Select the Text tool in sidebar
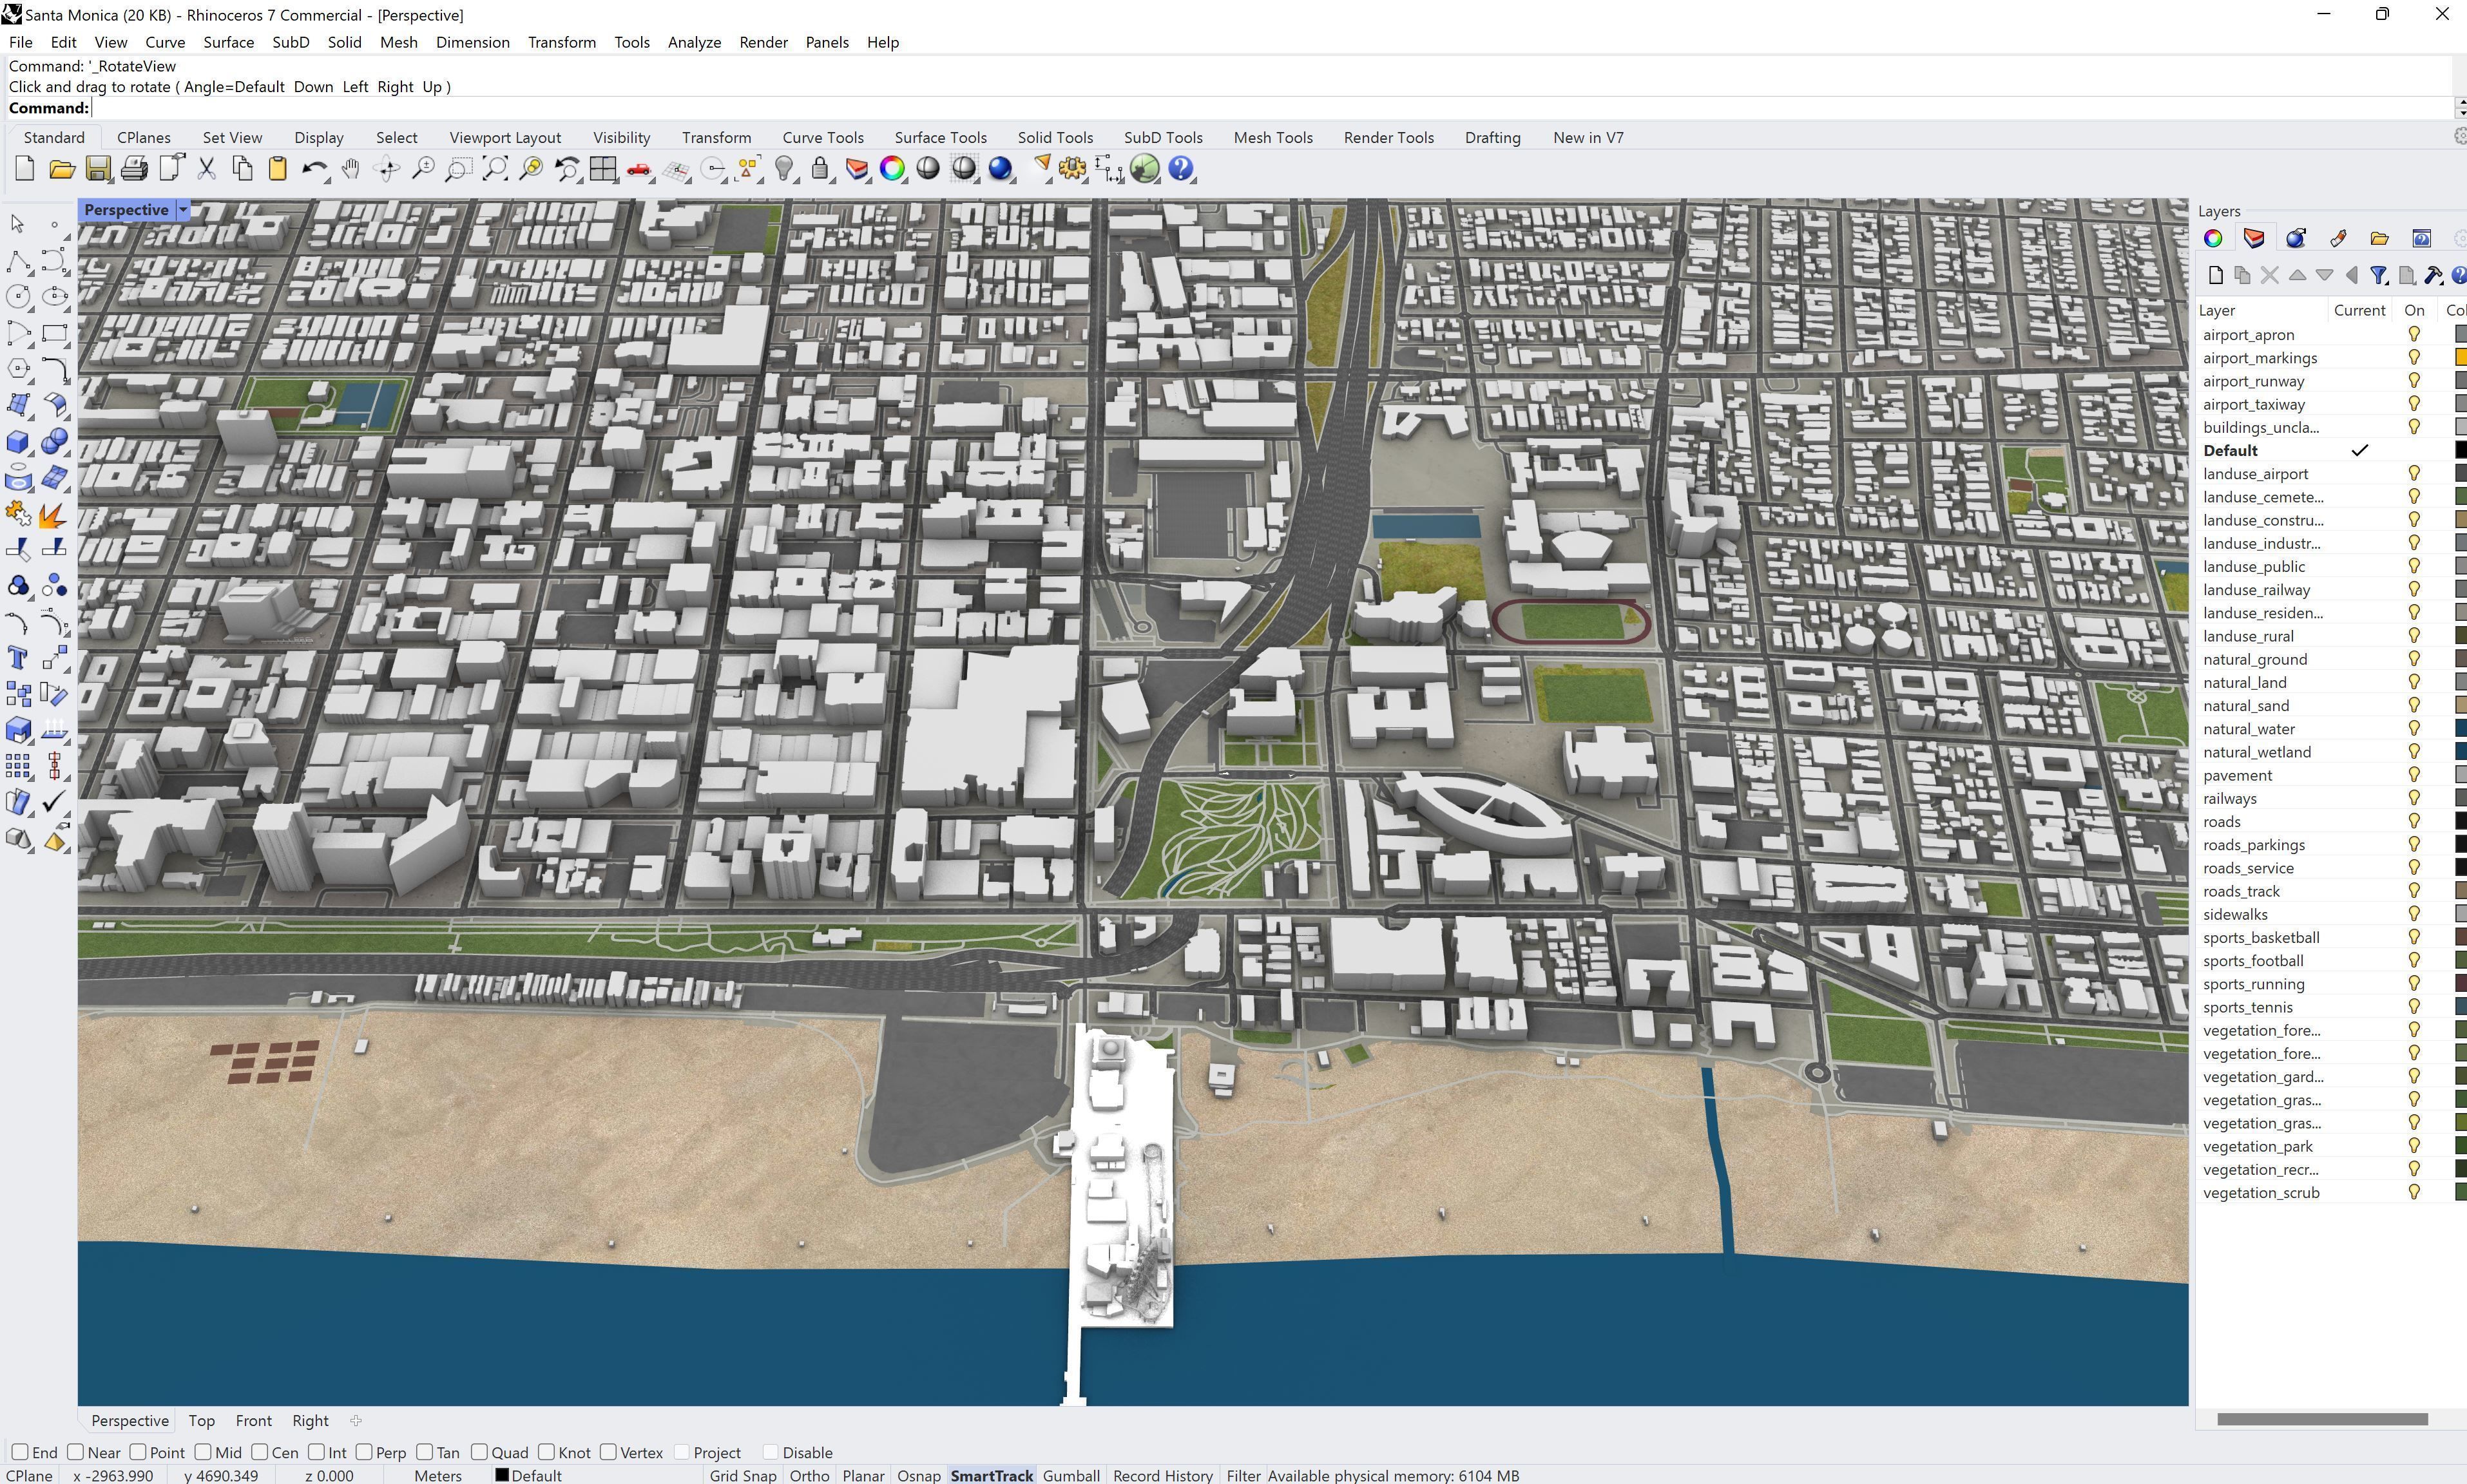Image resolution: width=2467 pixels, height=1484 pixels. click(x=18, y=657)
